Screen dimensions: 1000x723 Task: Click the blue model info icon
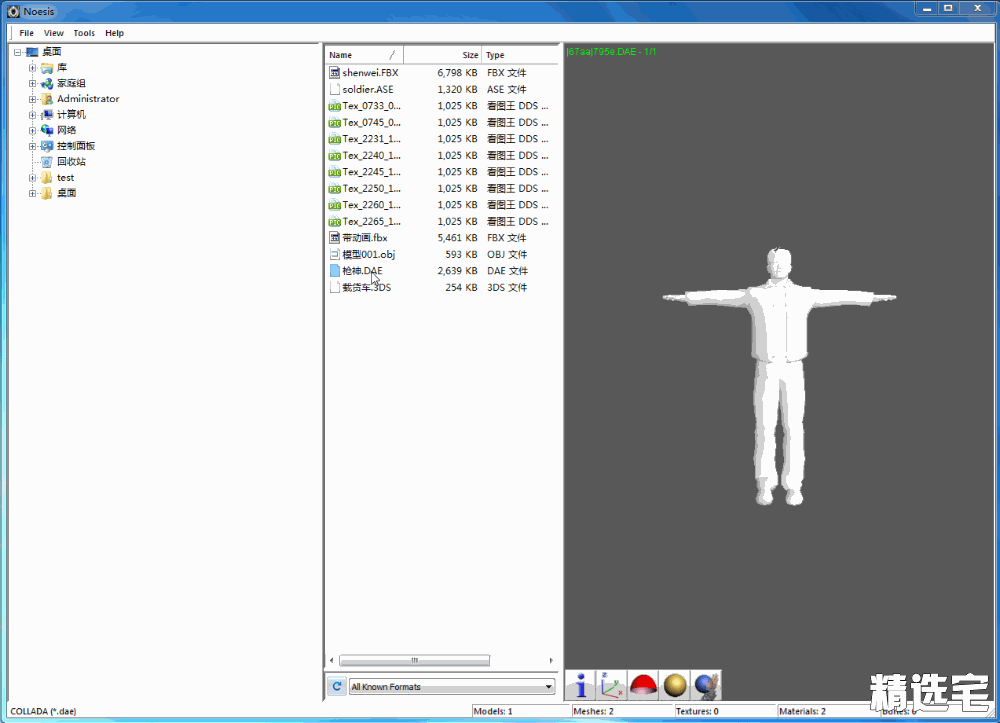point(581,685)
